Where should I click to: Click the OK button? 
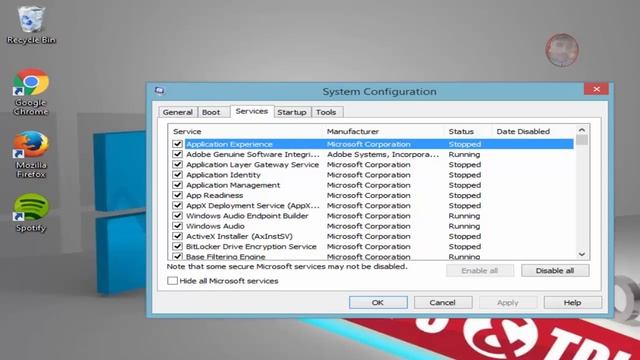click(x=378, y=302)
